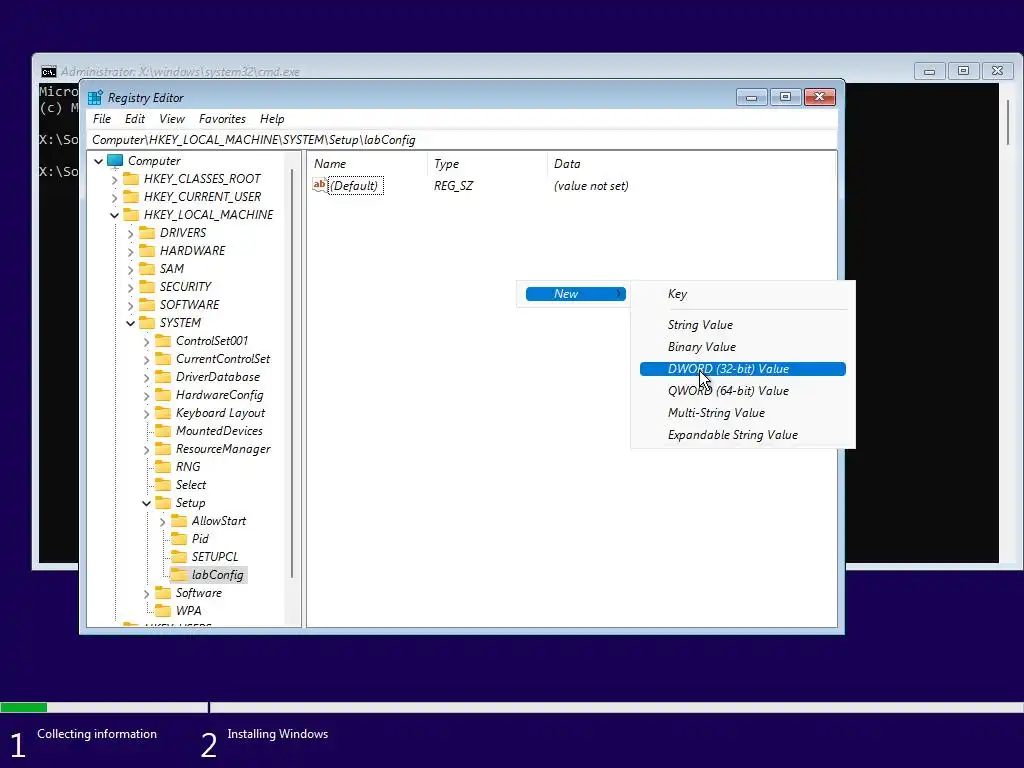Choose Expandable String Value option
This screenshot has width=1024, height=768.
[x=743, y=435]
